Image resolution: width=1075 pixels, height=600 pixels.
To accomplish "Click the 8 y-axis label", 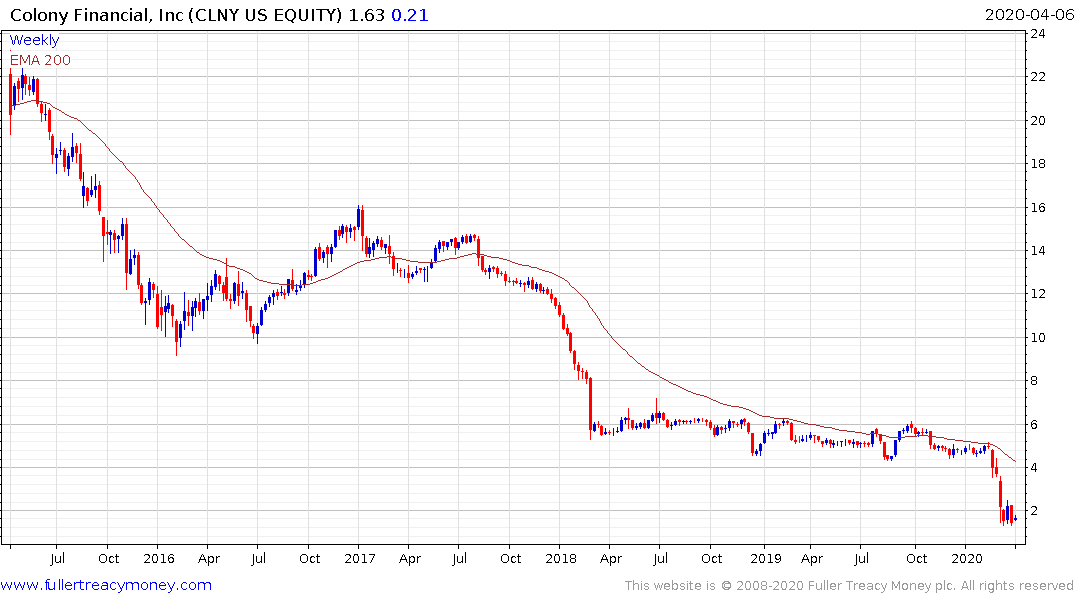I will coord(1034,381).
